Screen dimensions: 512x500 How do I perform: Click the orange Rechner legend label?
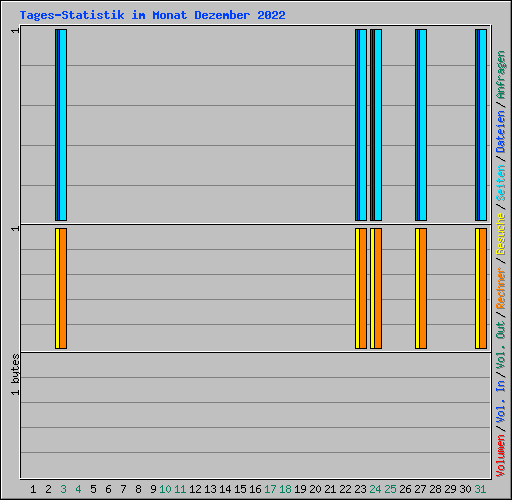[x=501, y=288]
